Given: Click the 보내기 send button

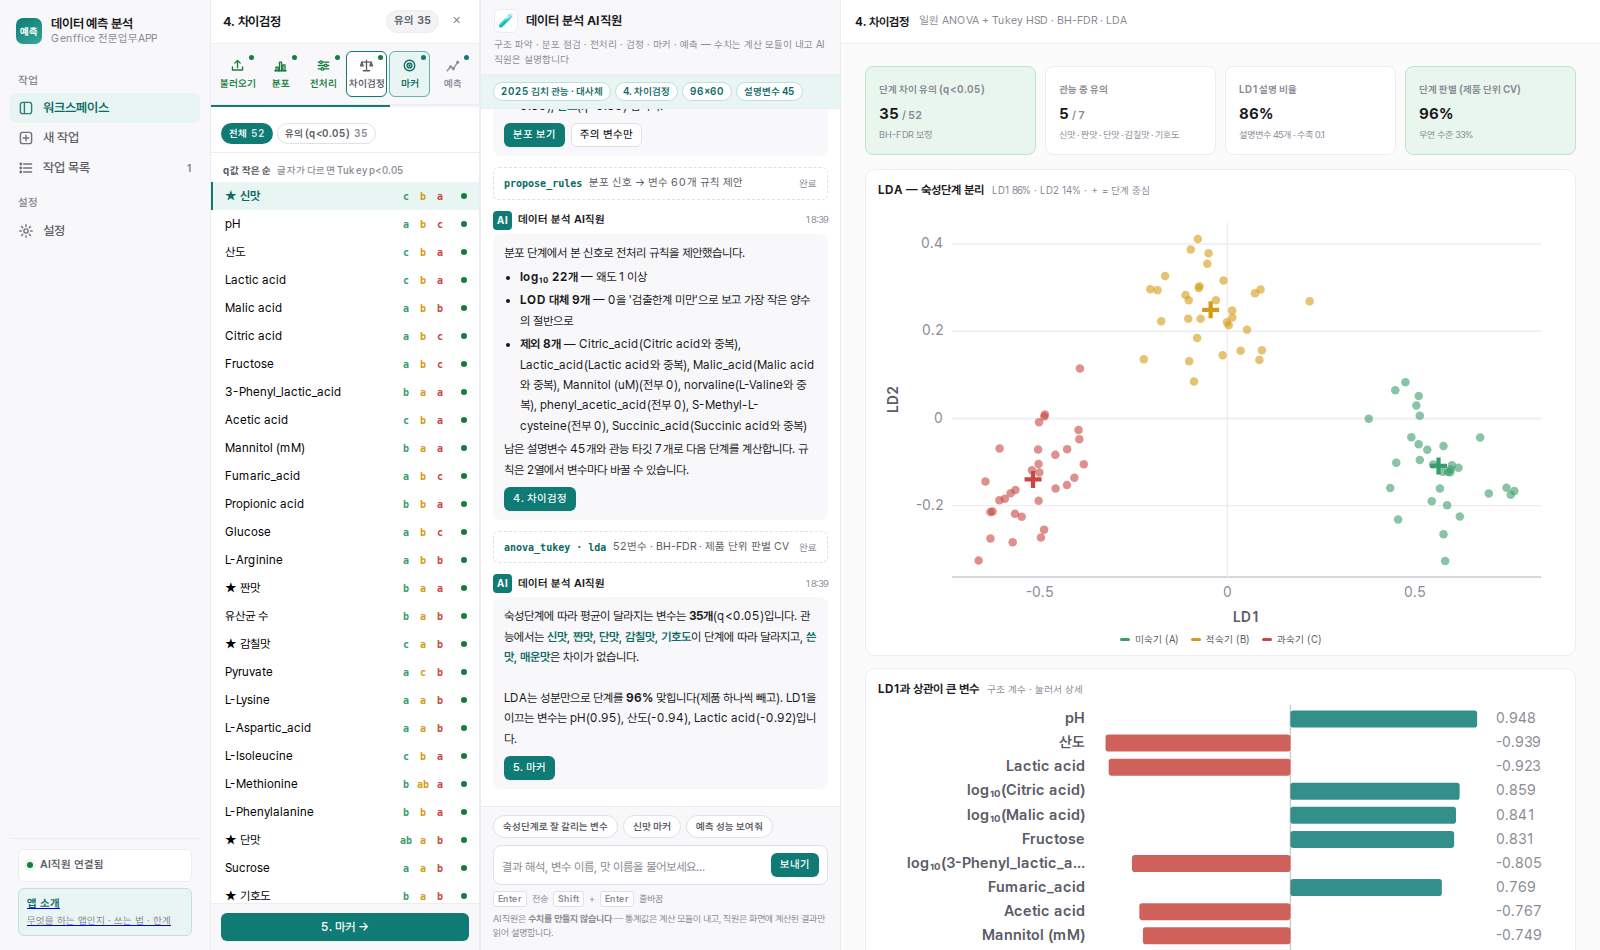Looking at the screenshot, I should point(795,865).
